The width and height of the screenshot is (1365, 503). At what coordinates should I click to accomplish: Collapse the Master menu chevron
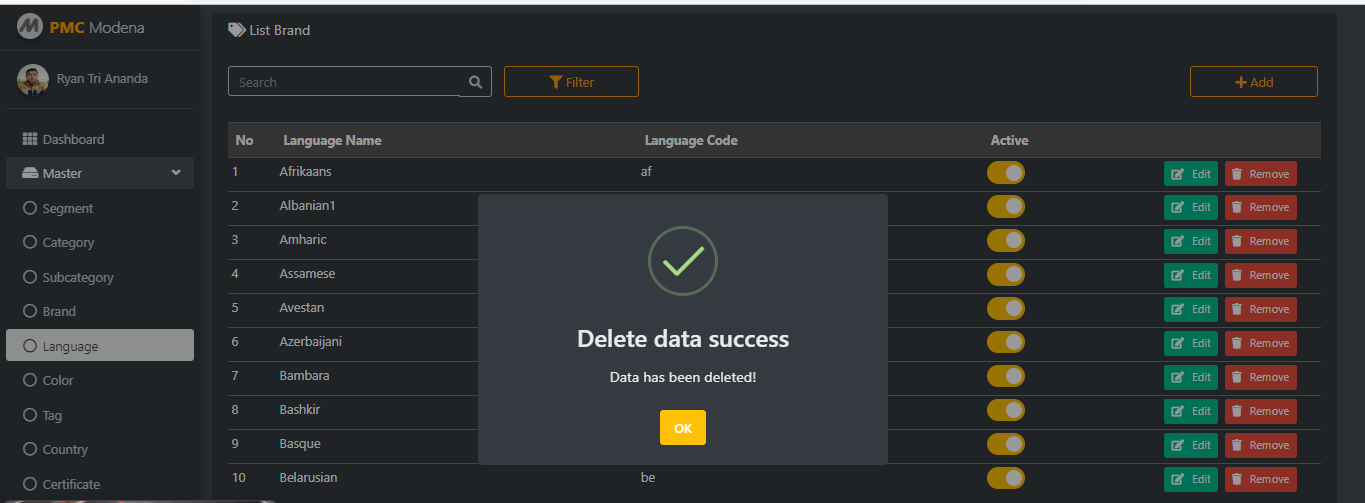176,173
